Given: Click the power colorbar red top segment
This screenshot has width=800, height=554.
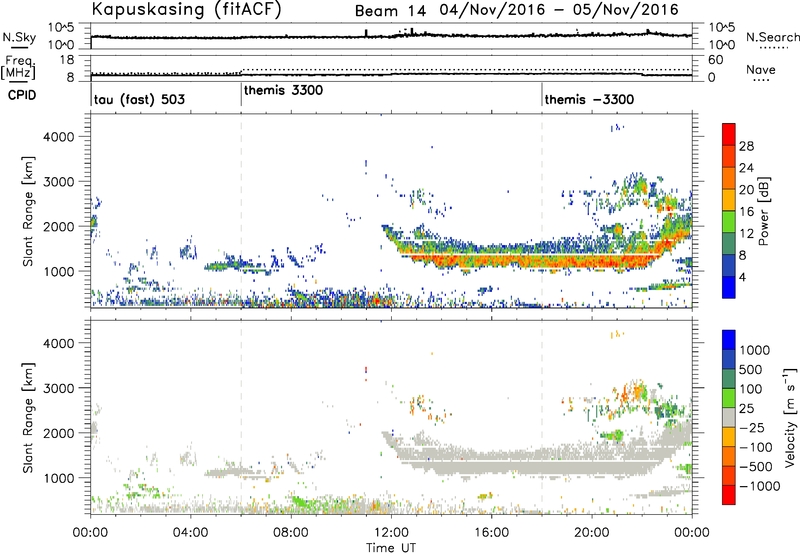Looking at the screenshot, I should pos(729,134).
